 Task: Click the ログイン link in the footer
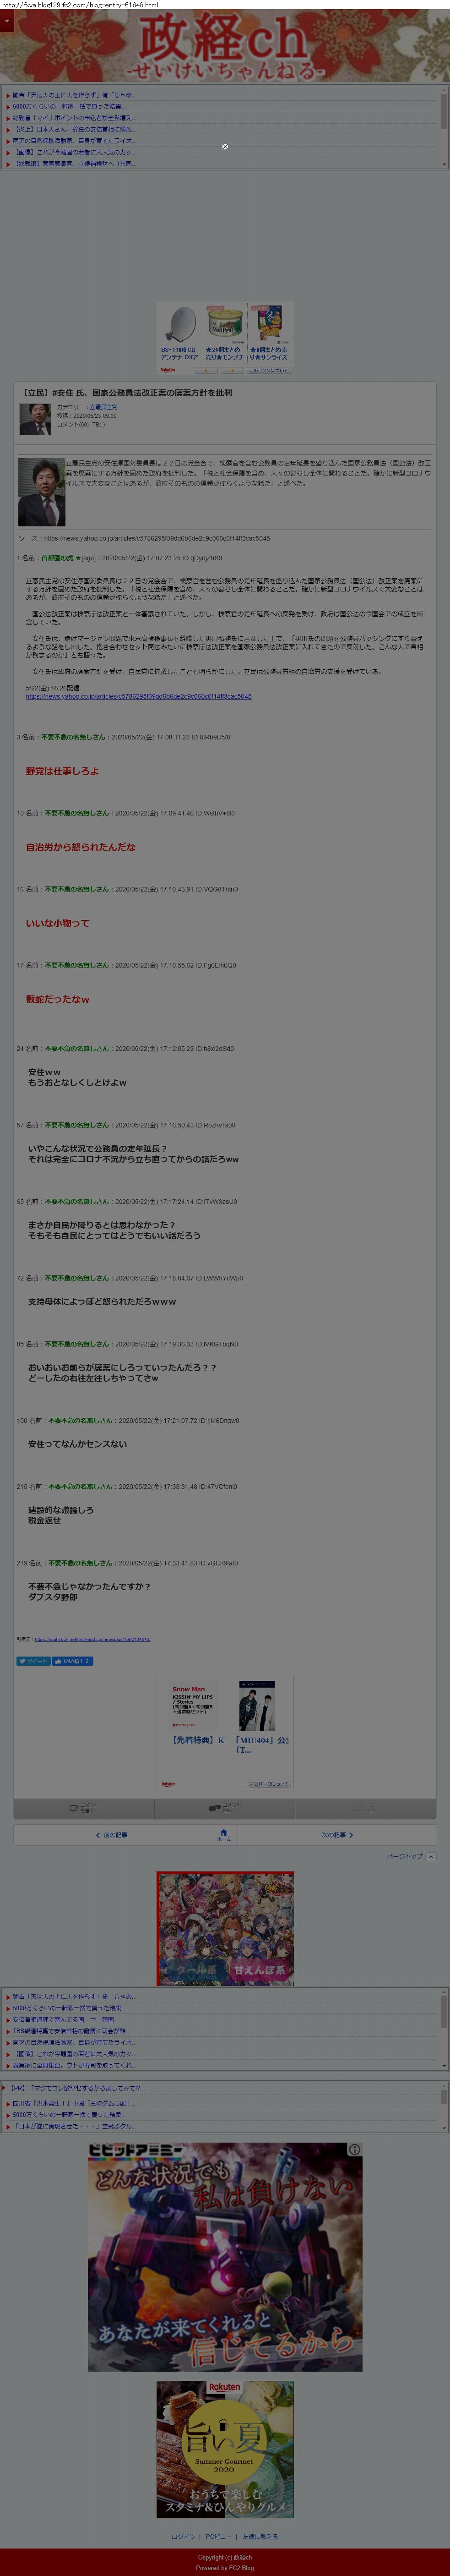(184, 2536)
